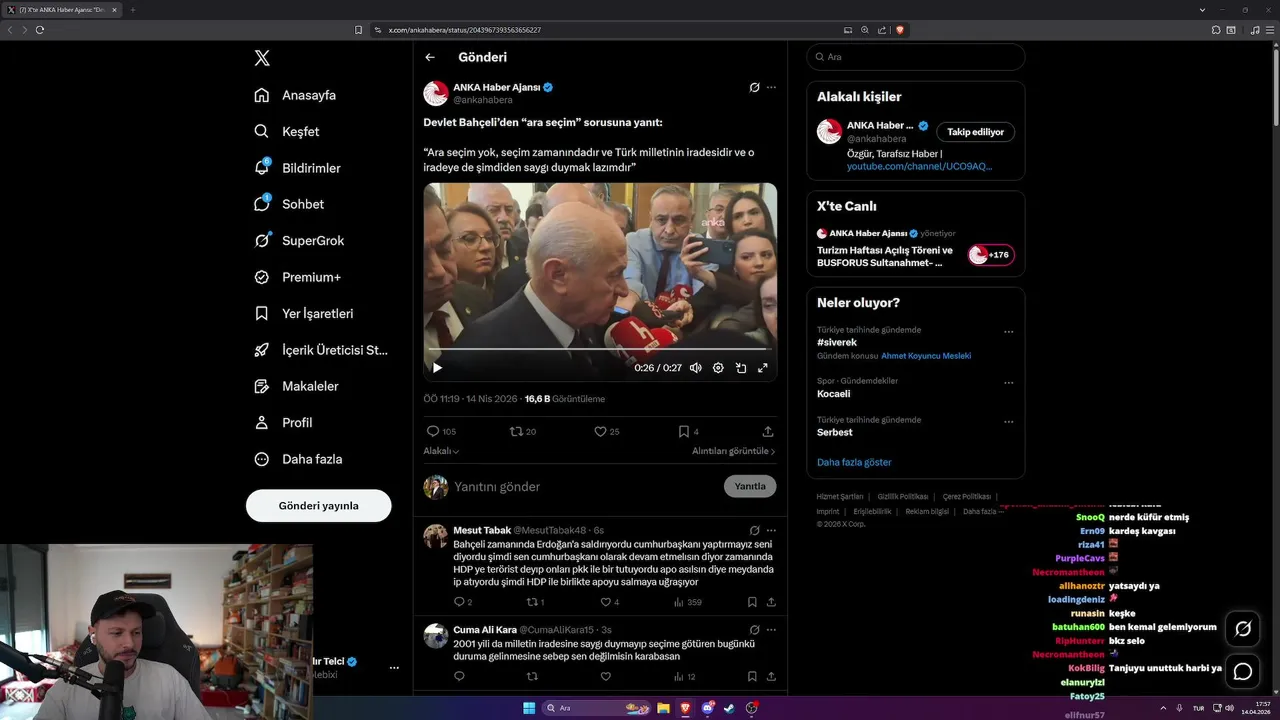
Task: Click Daha fazla göster link
Action: (854, 462)
